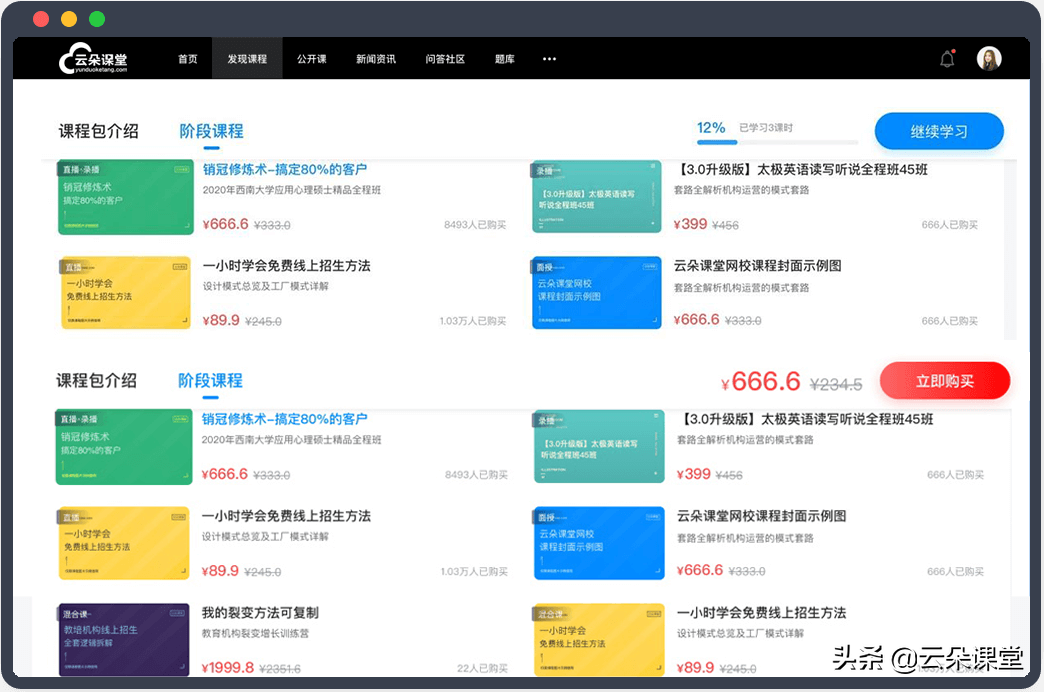Click the 继续学习 button

[938, 130]
